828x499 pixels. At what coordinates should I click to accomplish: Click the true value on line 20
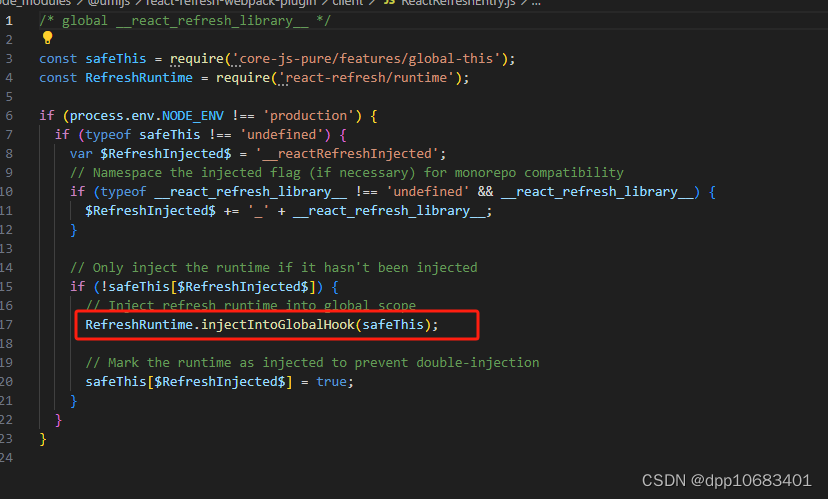332,382
